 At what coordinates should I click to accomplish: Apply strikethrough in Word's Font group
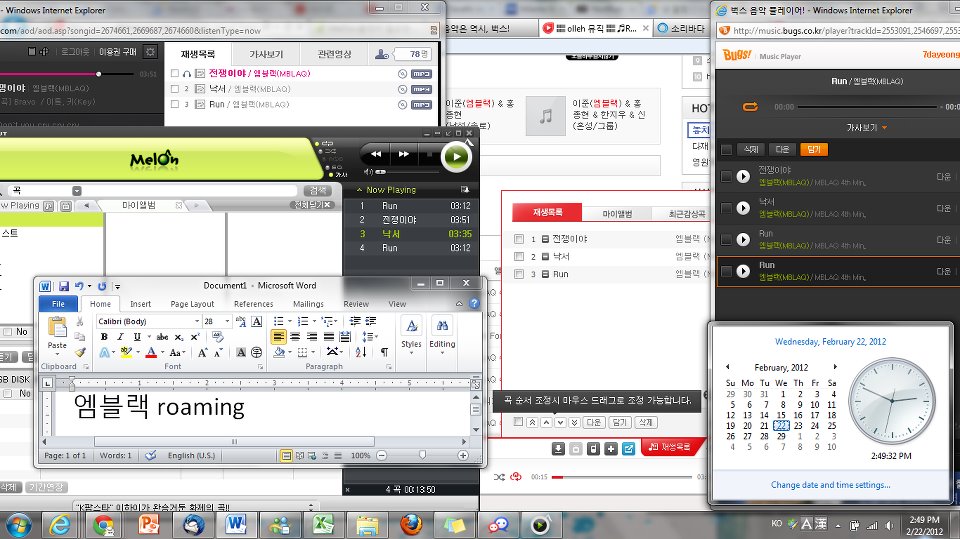[x=162, y=337]
